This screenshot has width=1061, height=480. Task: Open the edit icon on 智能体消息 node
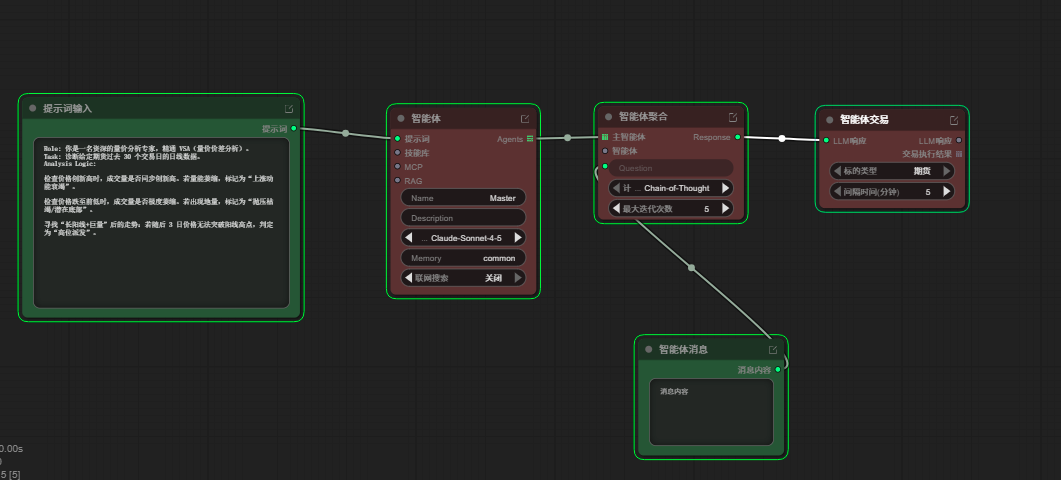[x=773, y=350]
